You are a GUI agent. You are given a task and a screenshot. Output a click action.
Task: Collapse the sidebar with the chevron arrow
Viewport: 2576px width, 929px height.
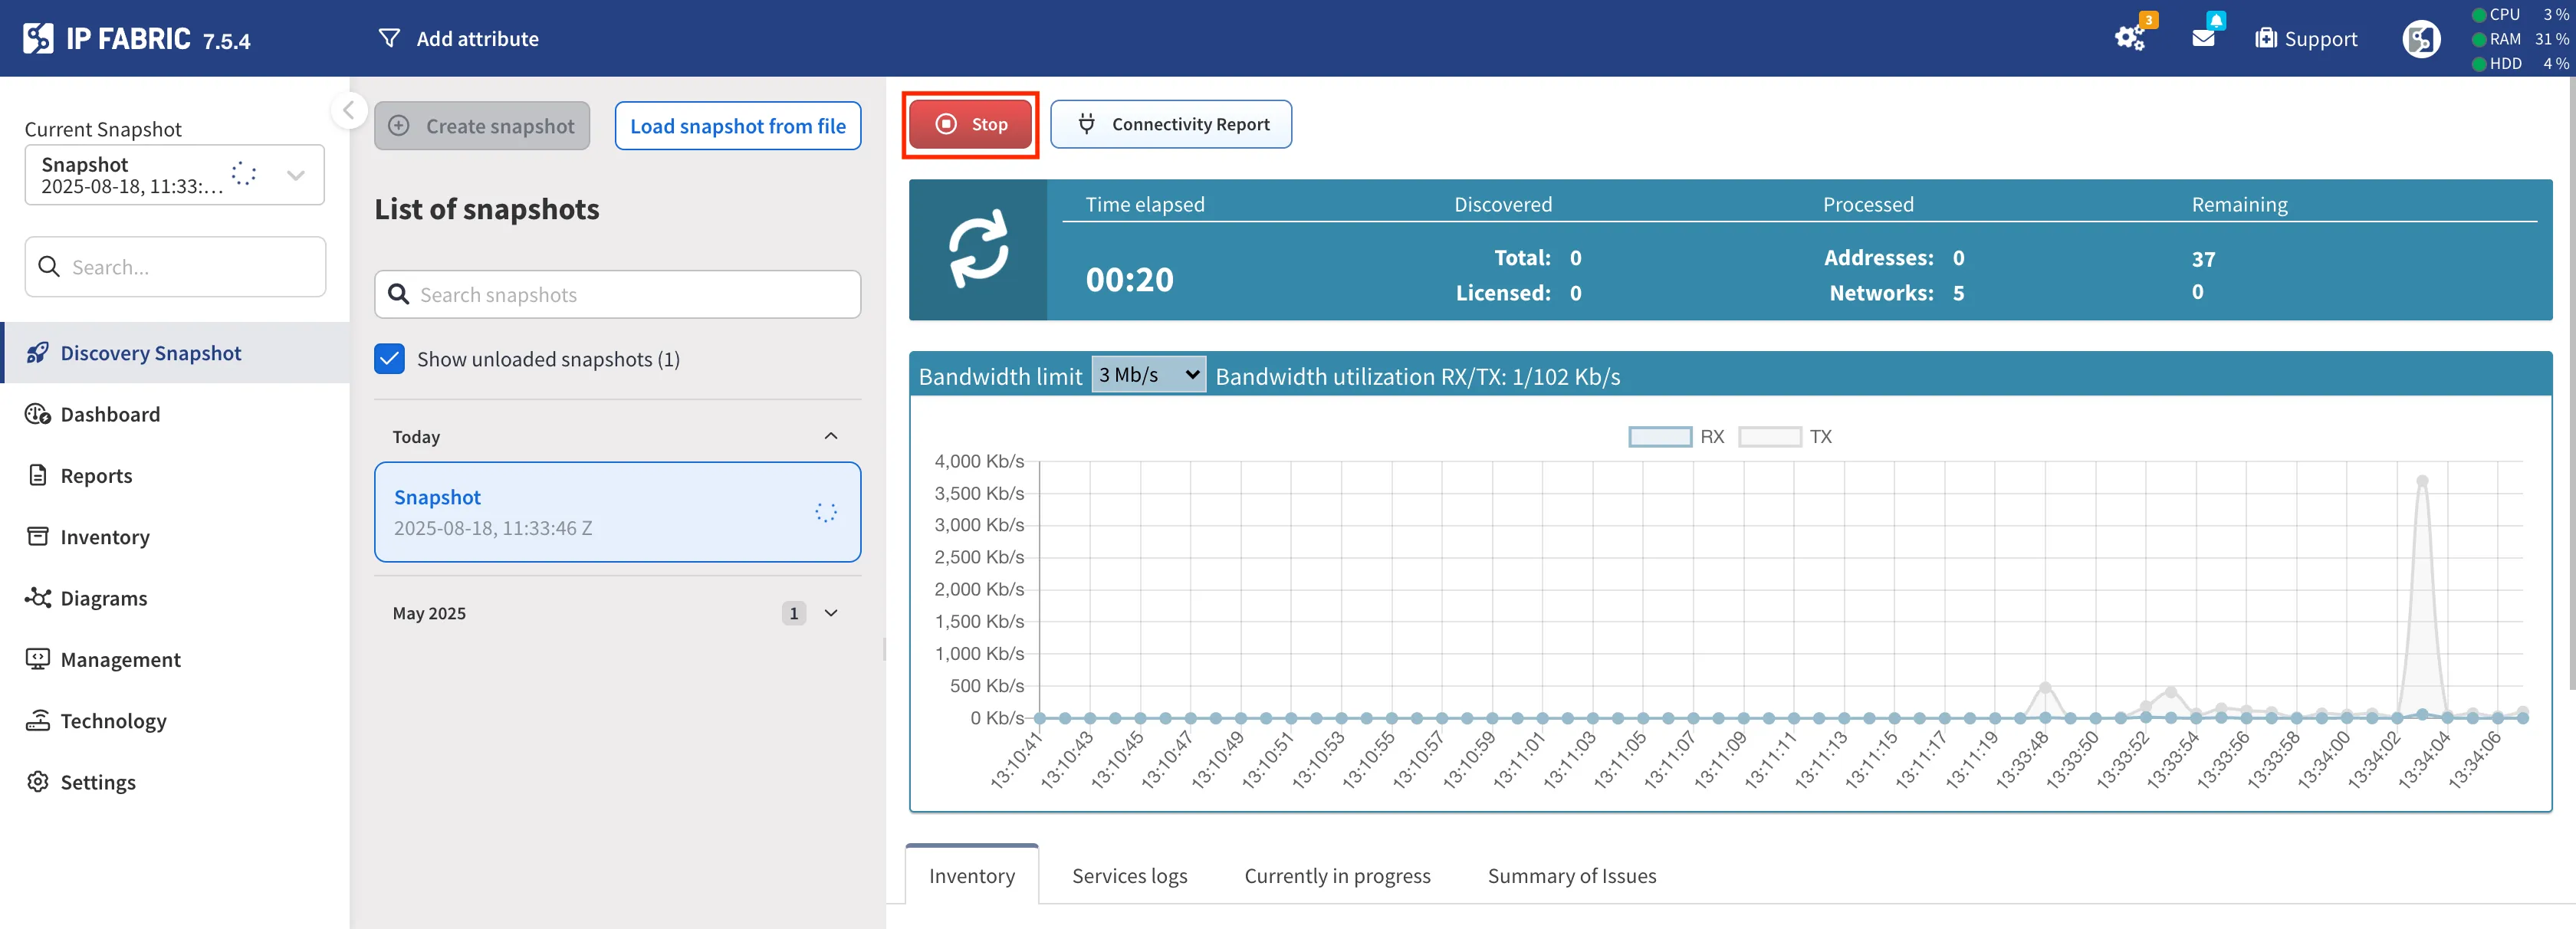pos(348,110)
